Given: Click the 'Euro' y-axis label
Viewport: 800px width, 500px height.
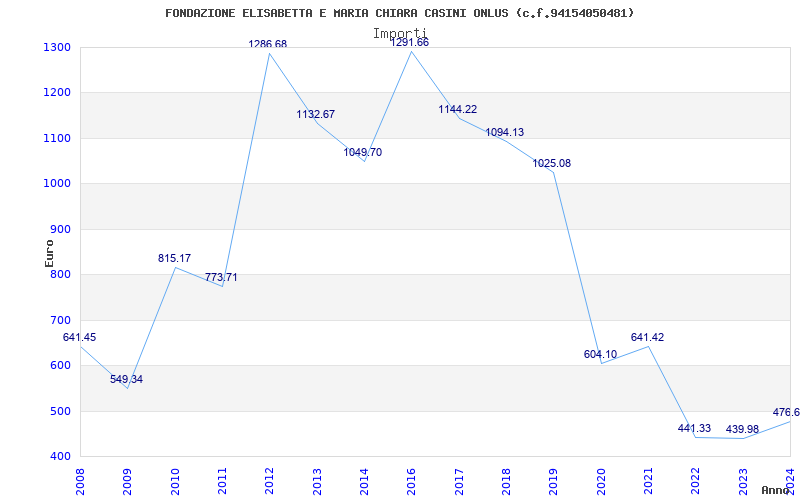Looking at the screenshot, I should 49,253.
